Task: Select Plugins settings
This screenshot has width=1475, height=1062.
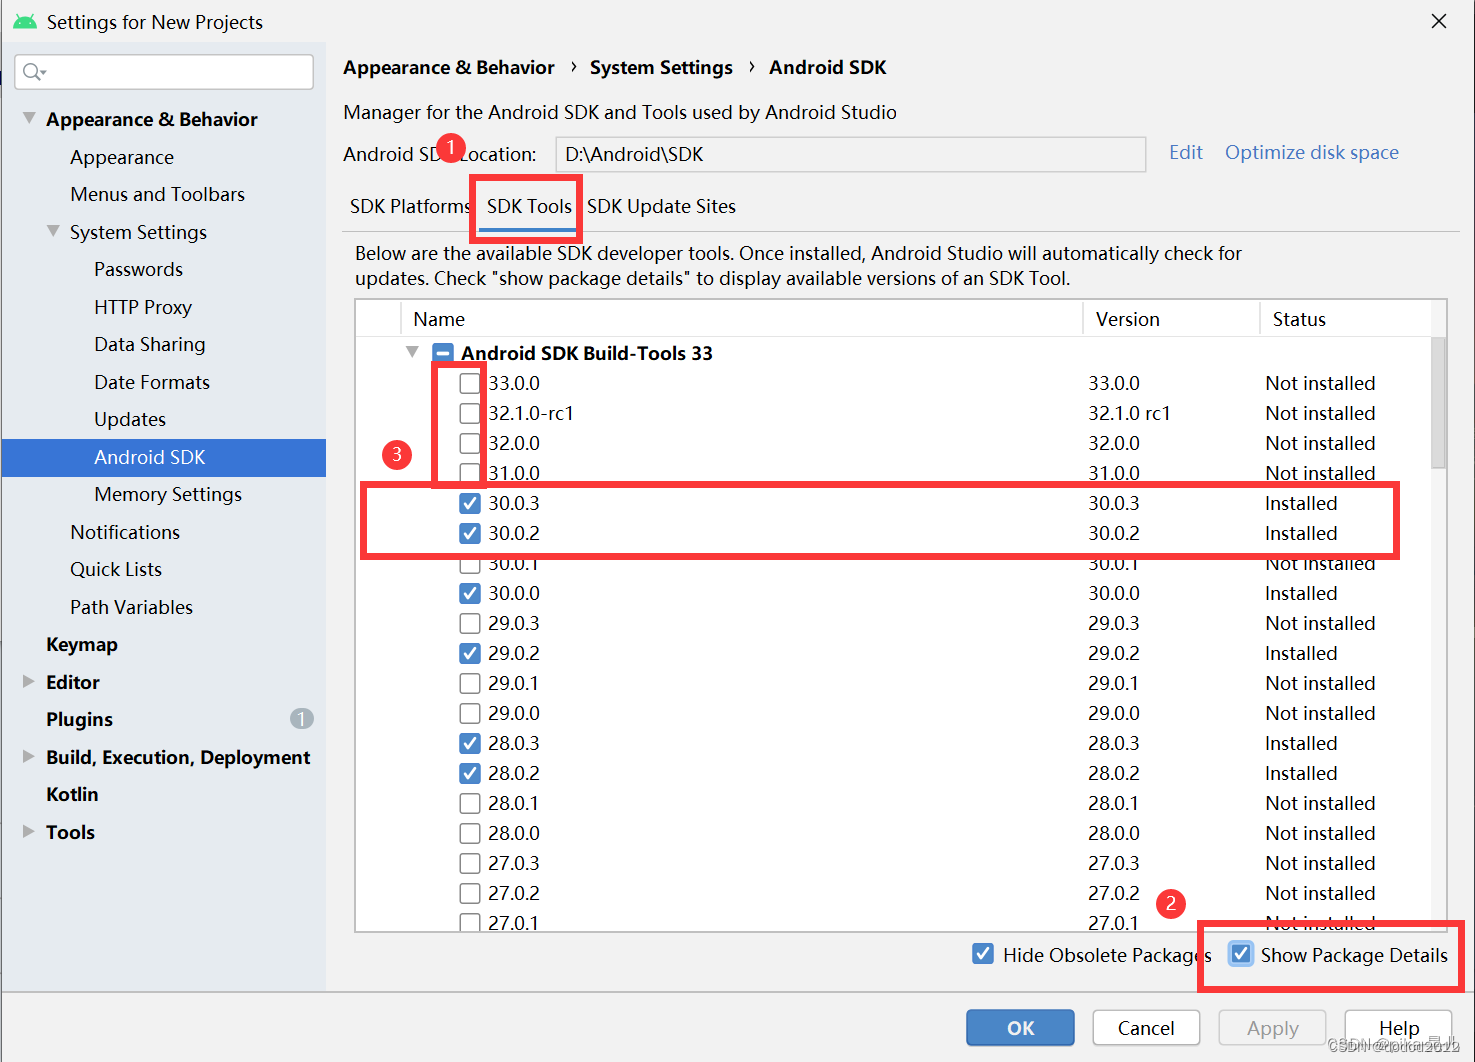Action: [79, 719]
